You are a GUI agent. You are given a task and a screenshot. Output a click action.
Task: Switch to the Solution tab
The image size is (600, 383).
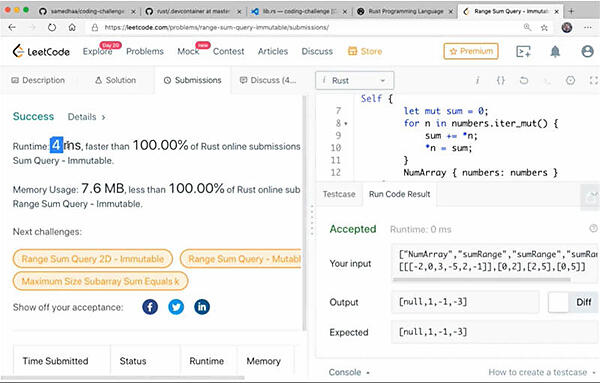point(116,80)
